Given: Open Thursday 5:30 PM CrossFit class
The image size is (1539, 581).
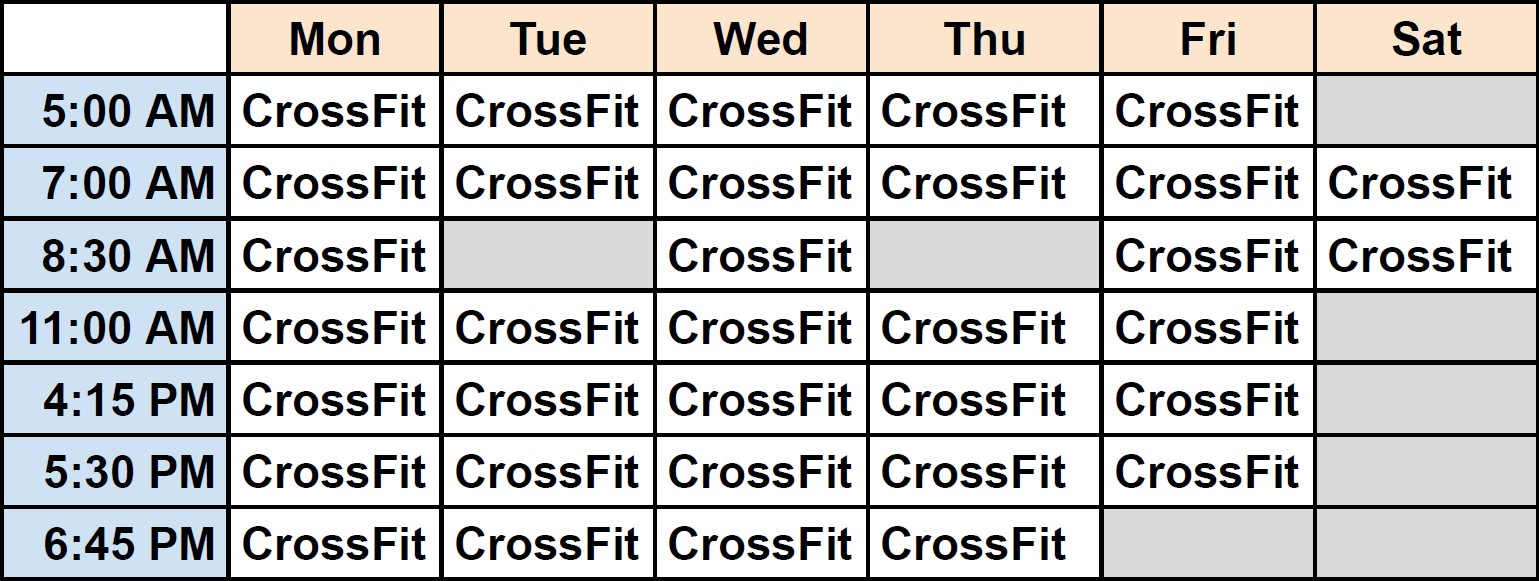Looking at the screenshot, I should tap(973, 472).
